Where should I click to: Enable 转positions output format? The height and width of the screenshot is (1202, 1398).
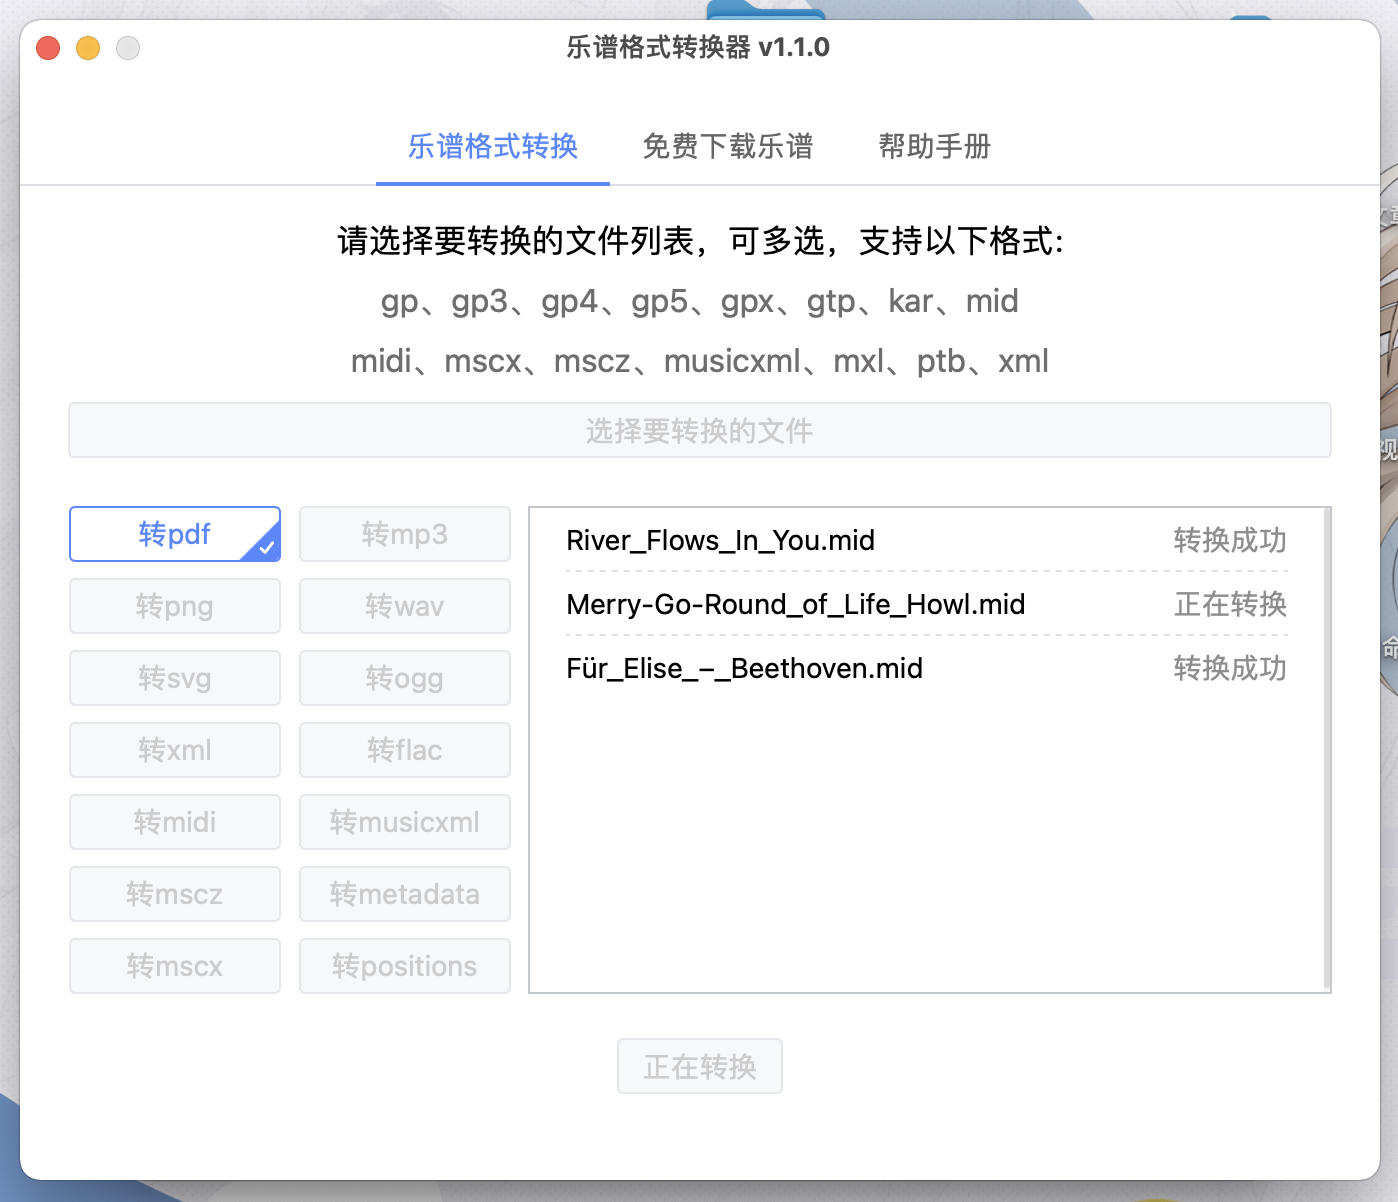(404, 966)
